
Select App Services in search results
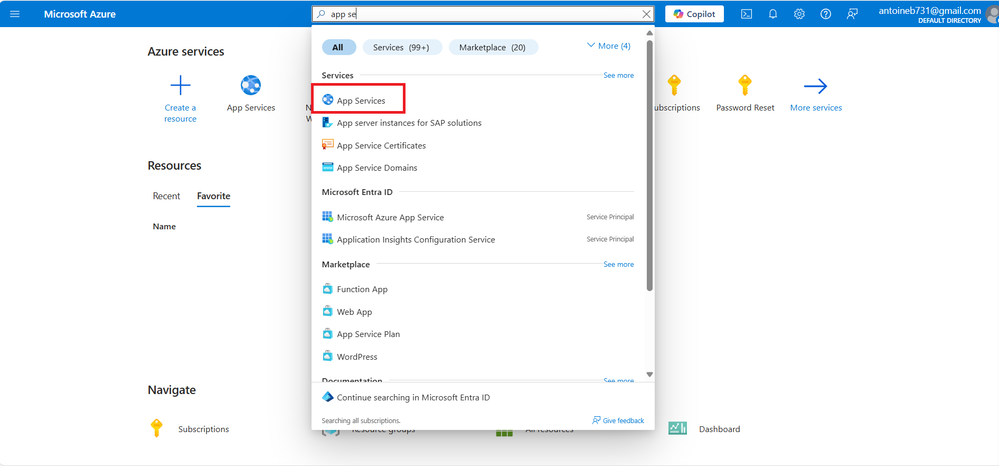pyautogui.click(x=359, y=100)
